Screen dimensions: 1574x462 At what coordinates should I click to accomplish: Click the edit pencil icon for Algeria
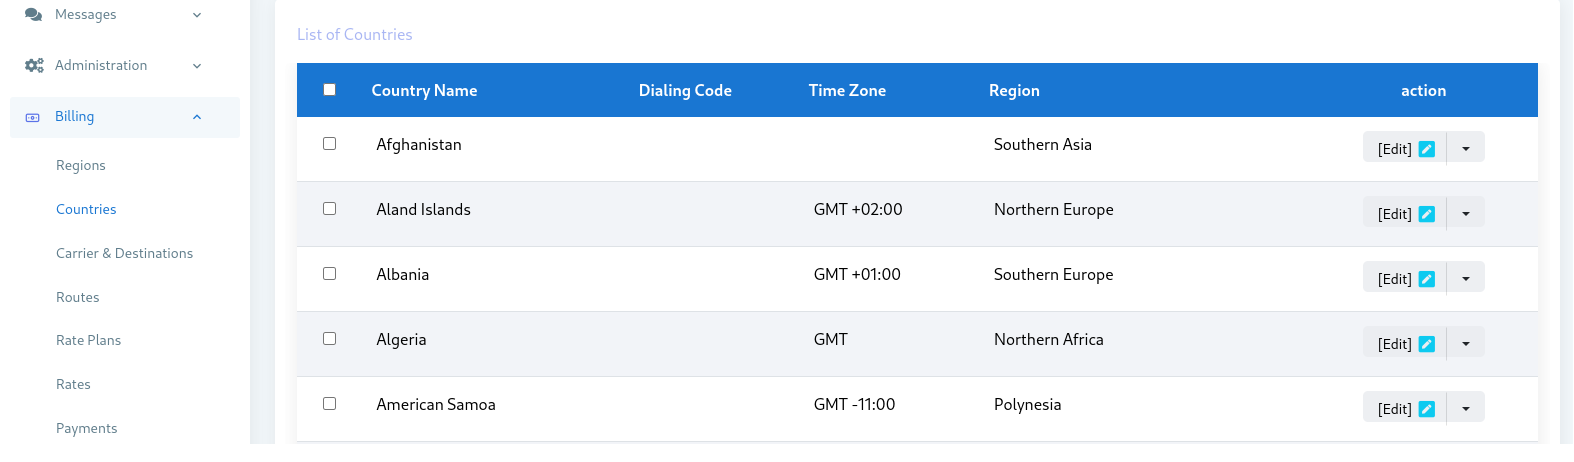[x=1427, y=344]
